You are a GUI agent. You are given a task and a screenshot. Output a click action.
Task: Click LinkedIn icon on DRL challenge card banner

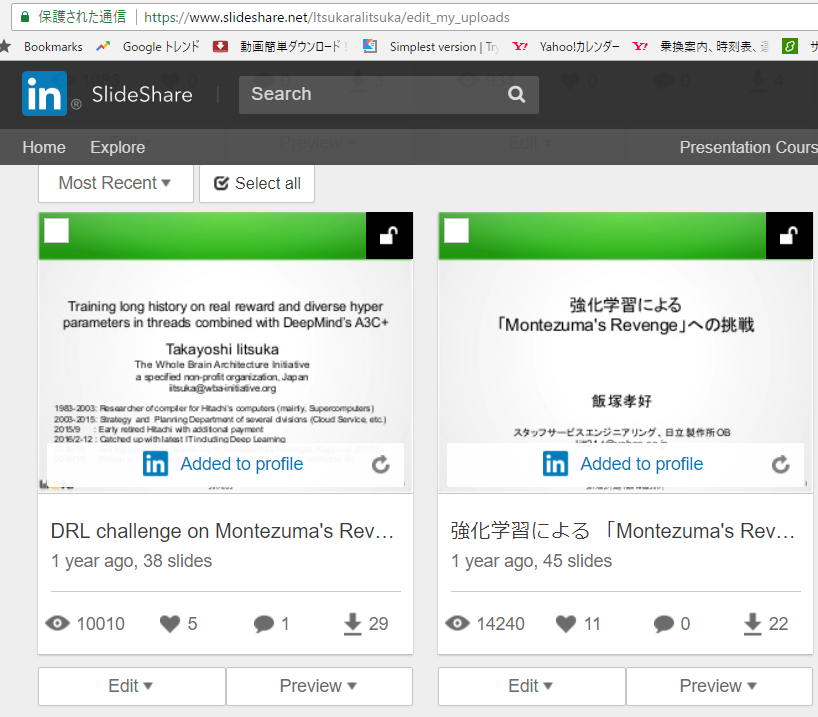click(x=155, y=464)
